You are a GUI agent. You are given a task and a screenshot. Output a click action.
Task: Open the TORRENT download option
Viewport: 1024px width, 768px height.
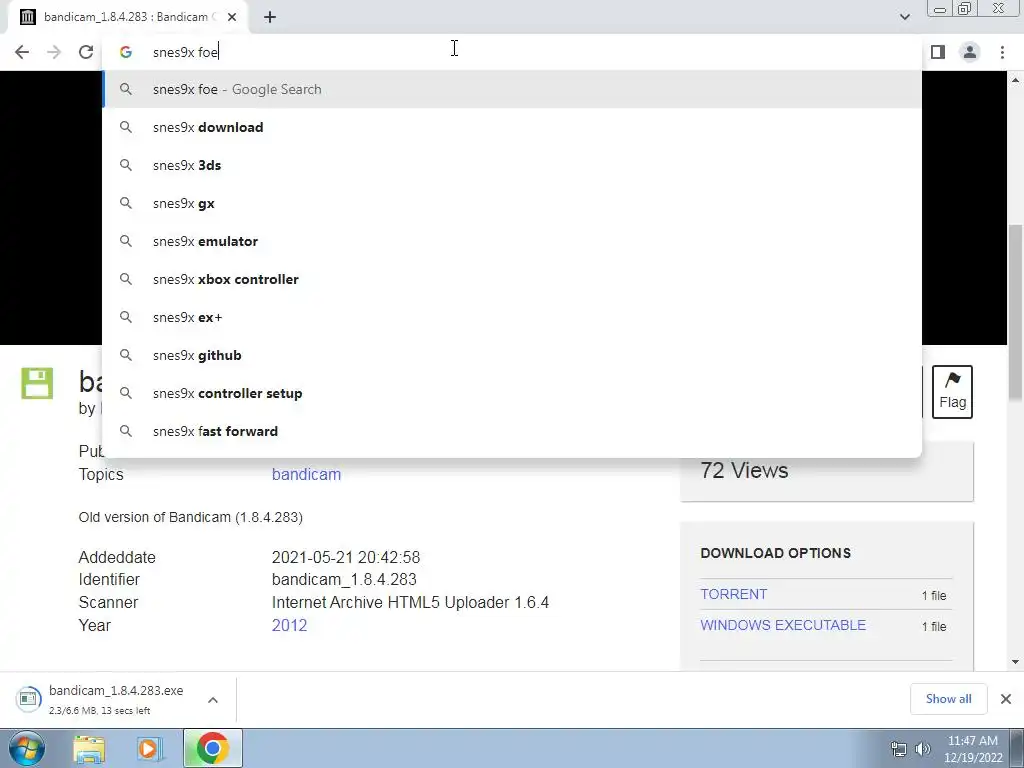point(733,594)
